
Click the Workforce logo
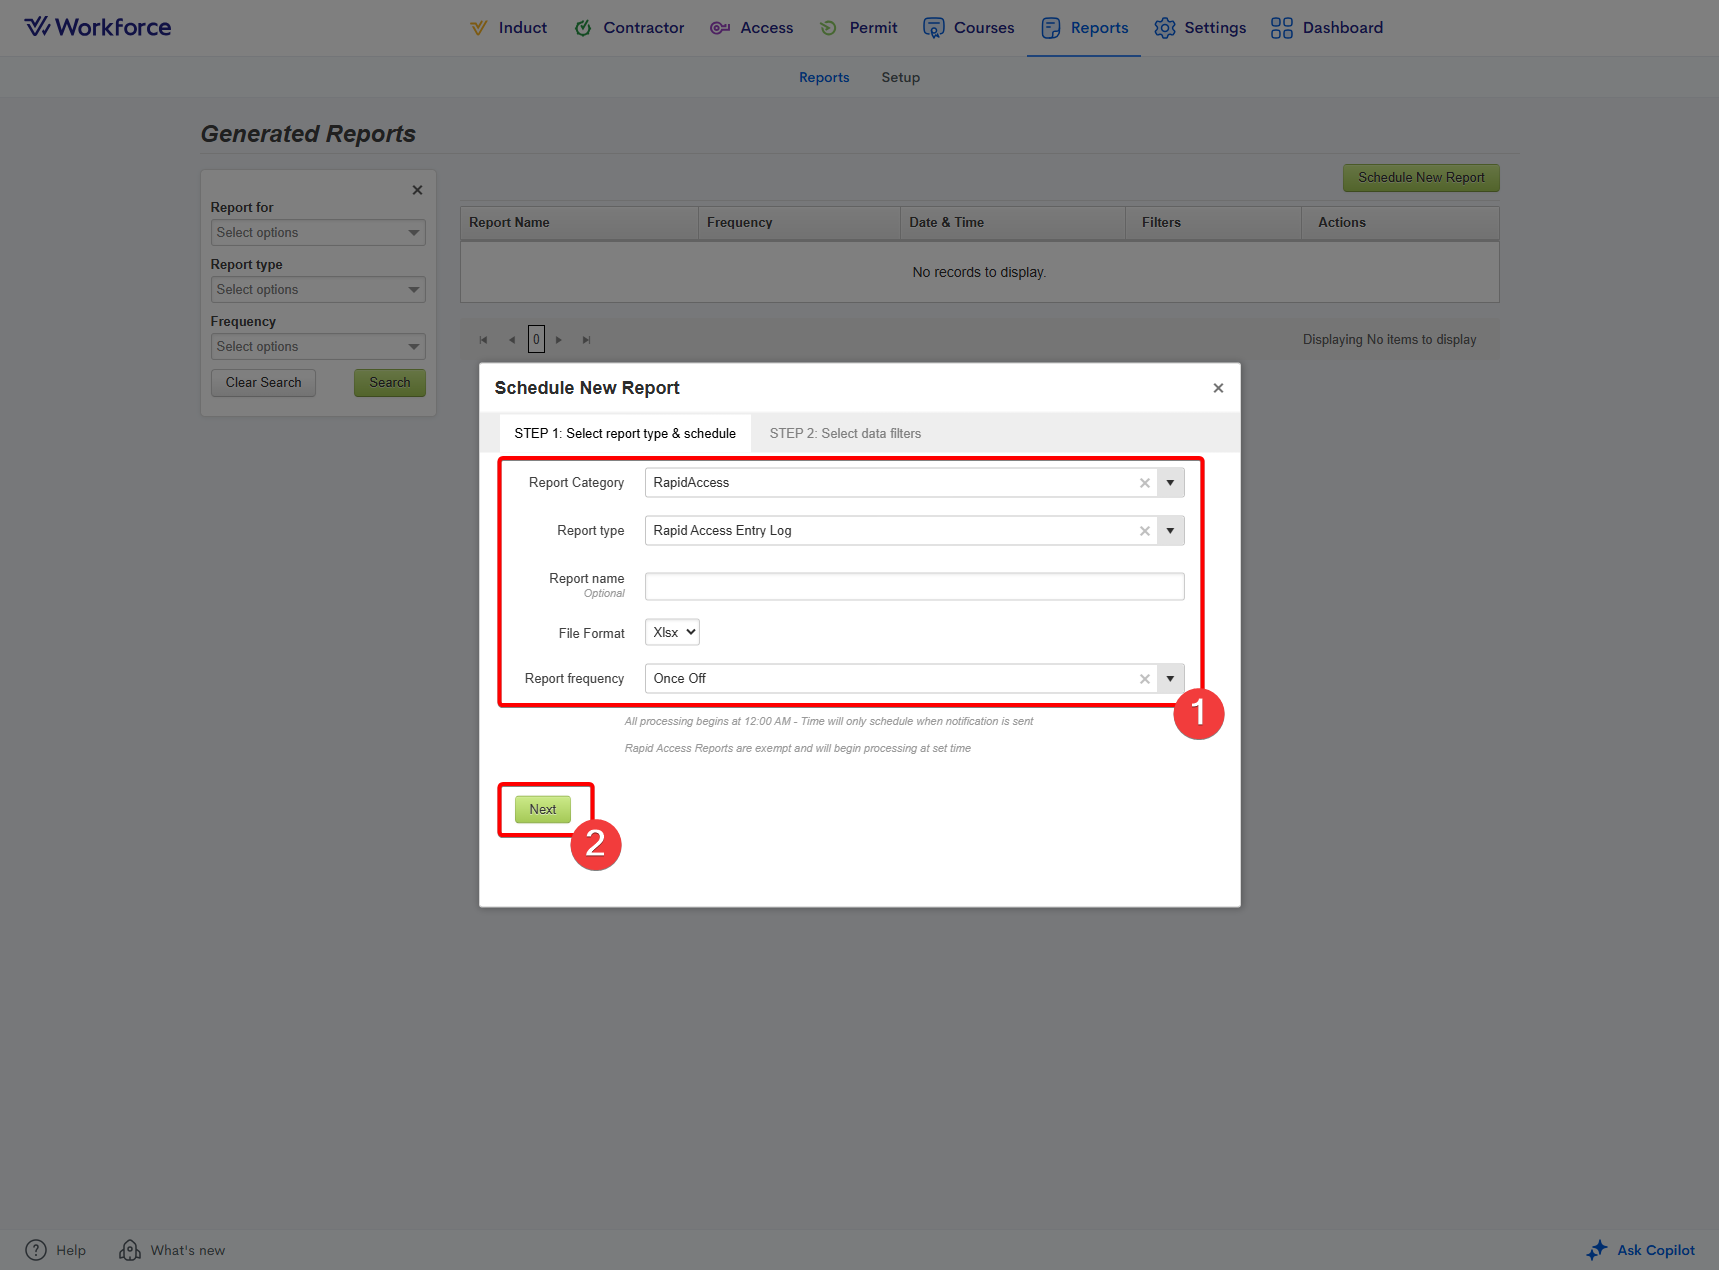coord(98,27)
